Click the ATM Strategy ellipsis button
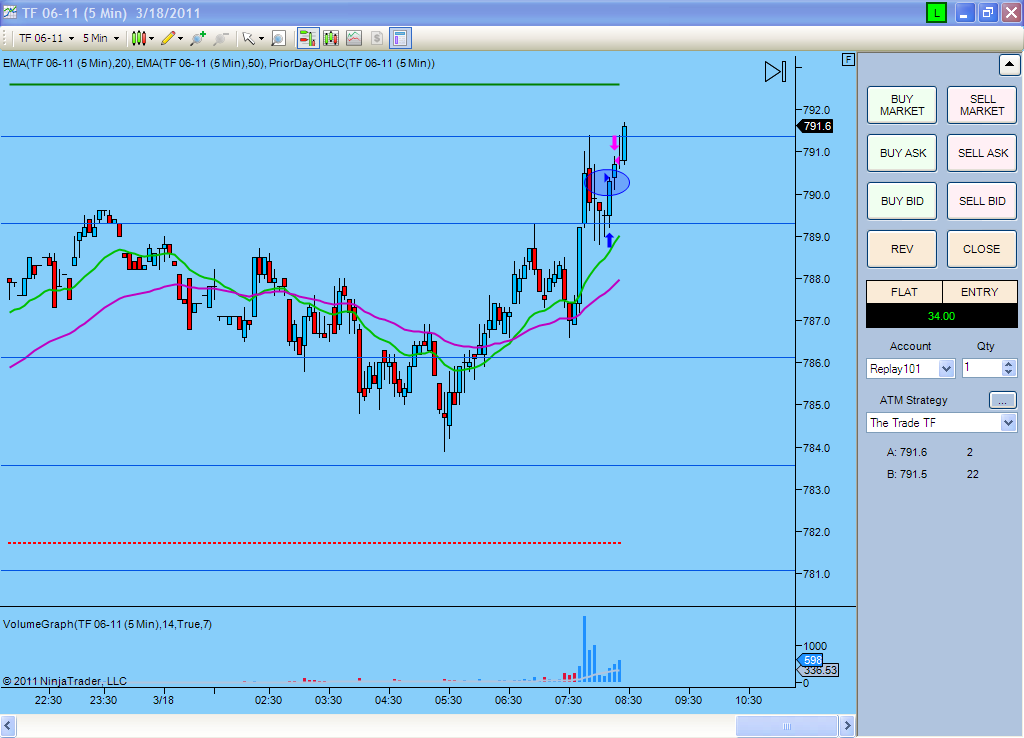Screen dimensions: 1024x738 (1002, 400)
